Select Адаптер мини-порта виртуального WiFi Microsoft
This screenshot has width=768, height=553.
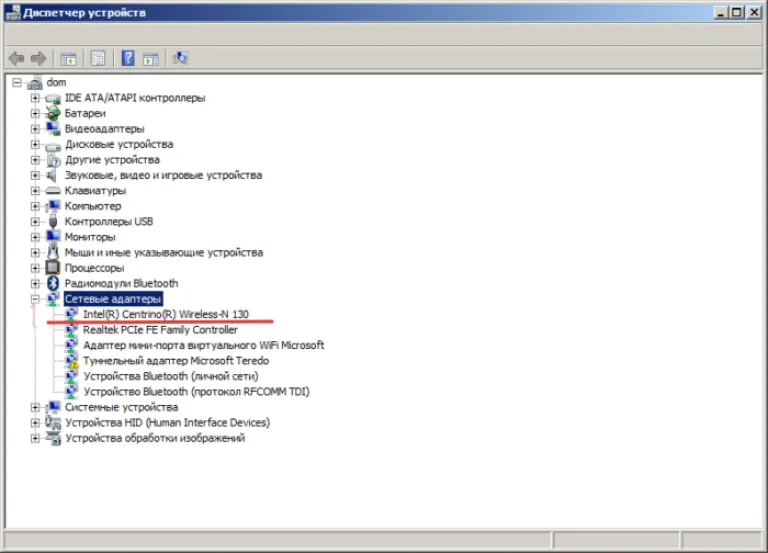click(x=204, y=345)
